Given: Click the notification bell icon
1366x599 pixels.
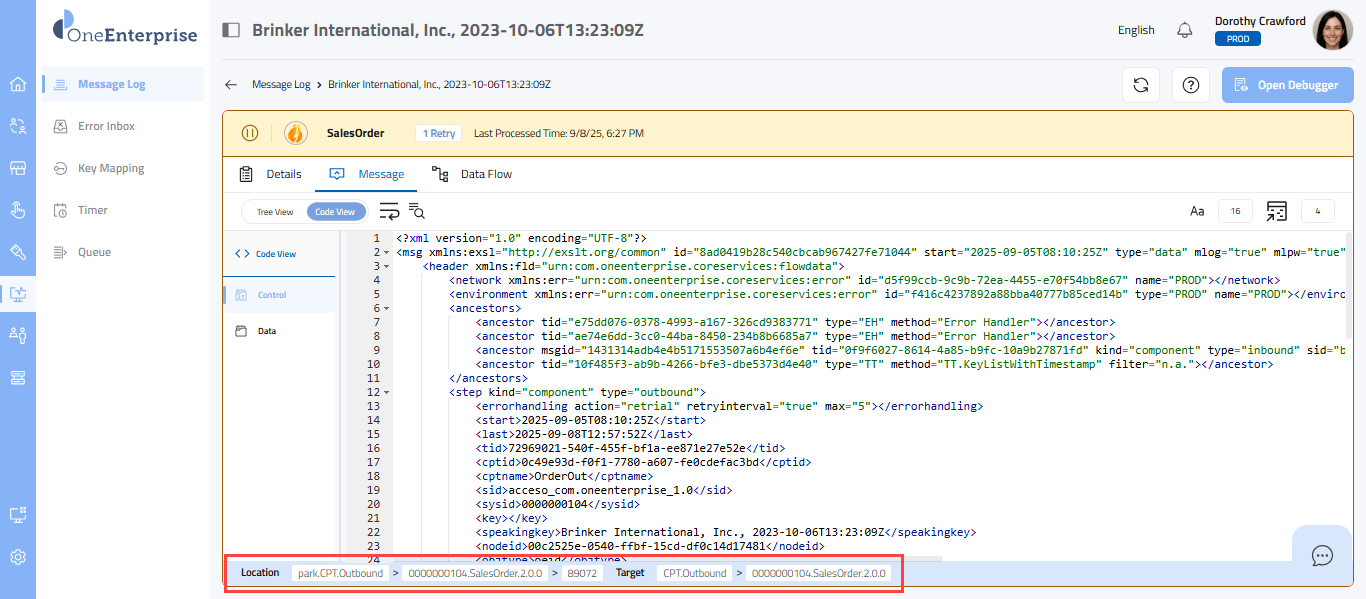Looking at the screenshot, I should point(1185,30).
